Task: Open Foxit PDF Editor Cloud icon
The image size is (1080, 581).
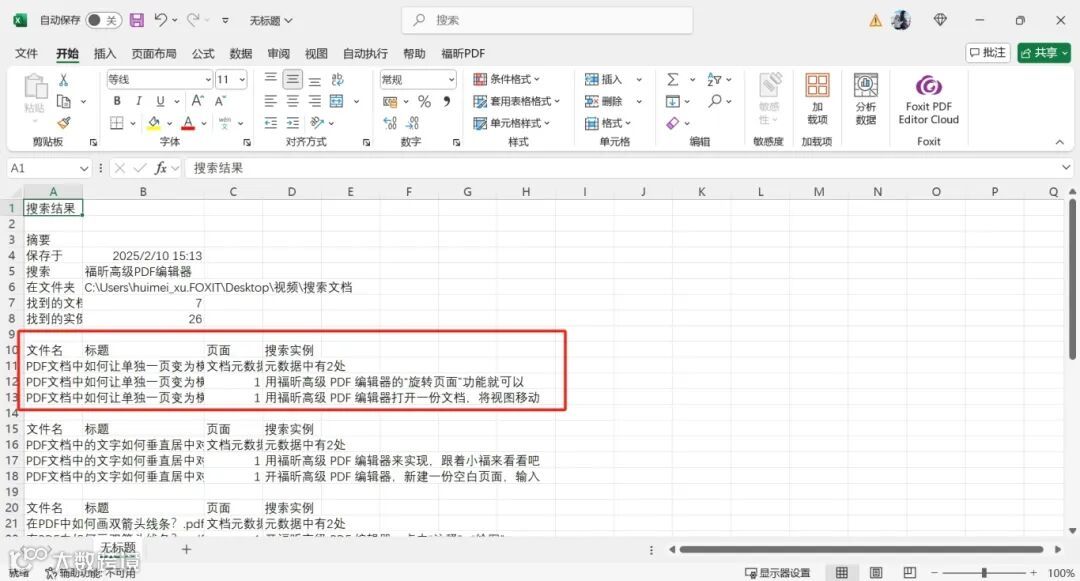Action: pyautogui.click(x=928, y=99)
